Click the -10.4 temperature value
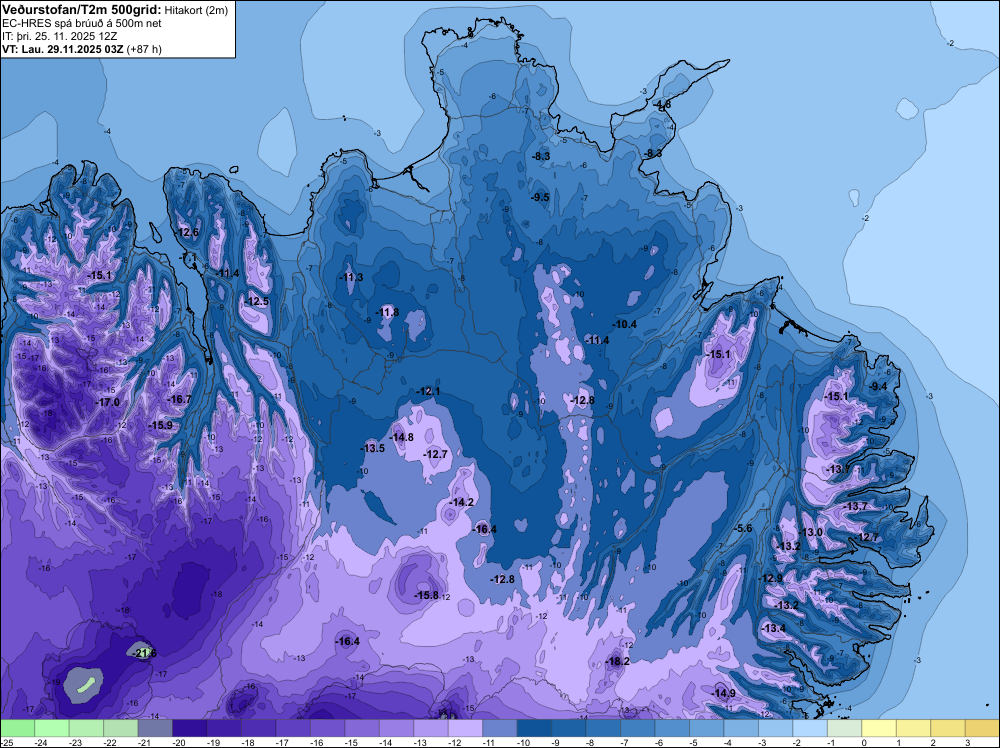This screenshot has width=1000, height=748. coord(625,325)
